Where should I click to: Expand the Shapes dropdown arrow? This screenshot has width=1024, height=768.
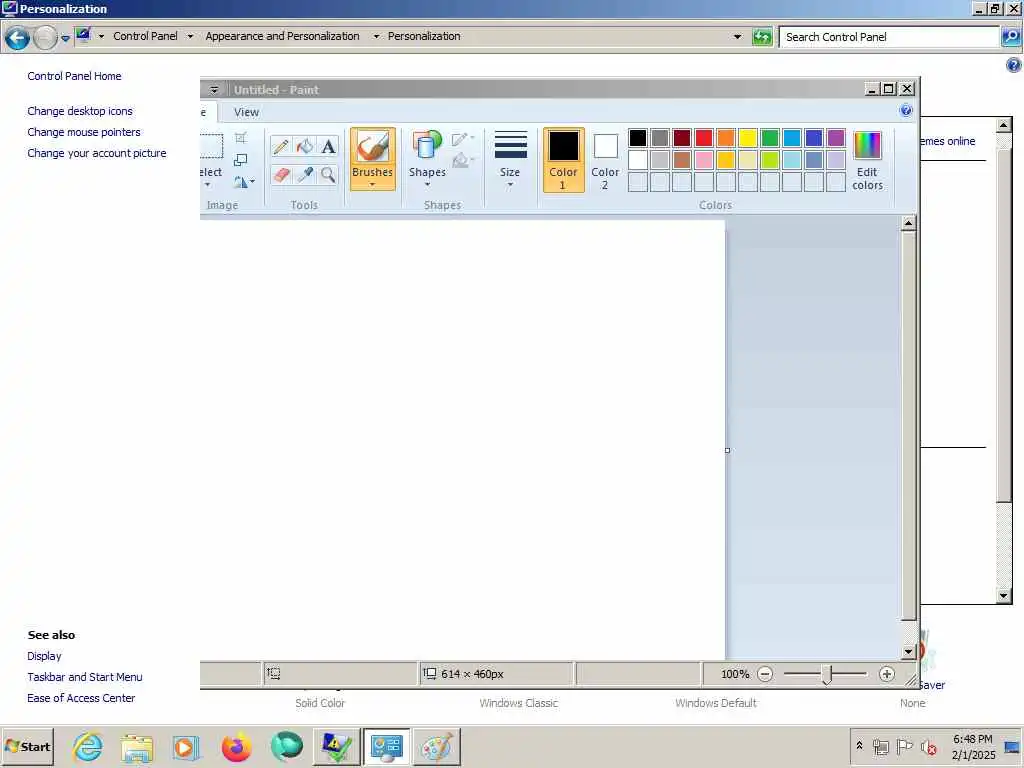click(427, 185)
